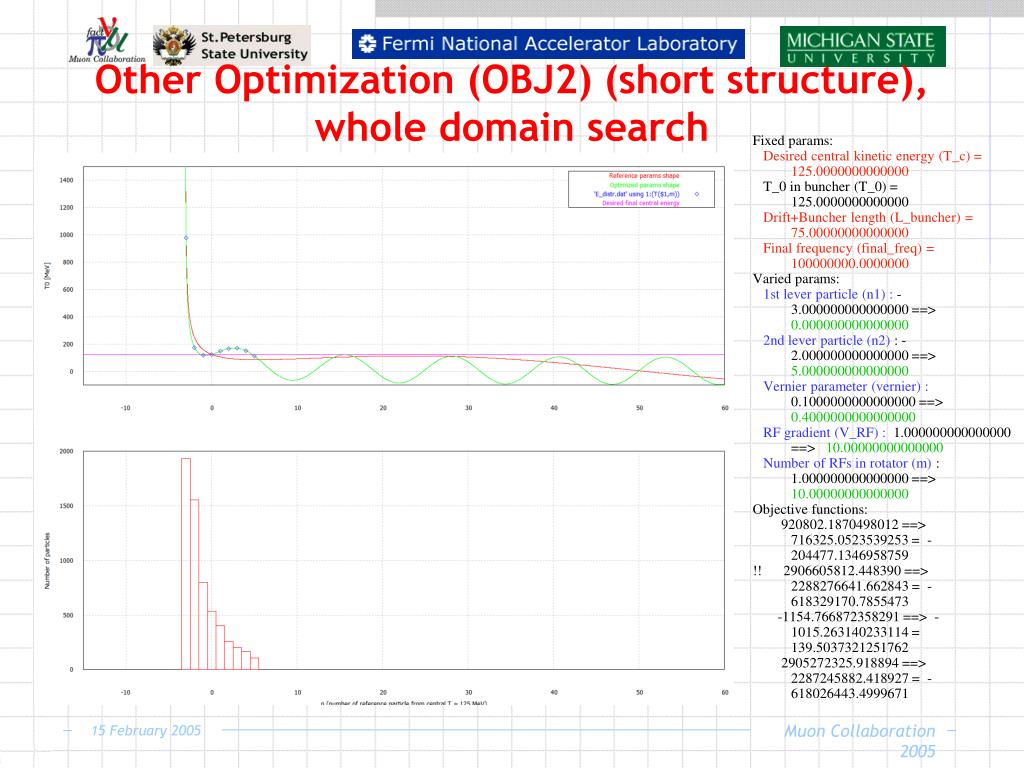Screen dimensions: 1024x768
Task: Click the double exclamation mark beside objective values
Action: click(757, 570)
